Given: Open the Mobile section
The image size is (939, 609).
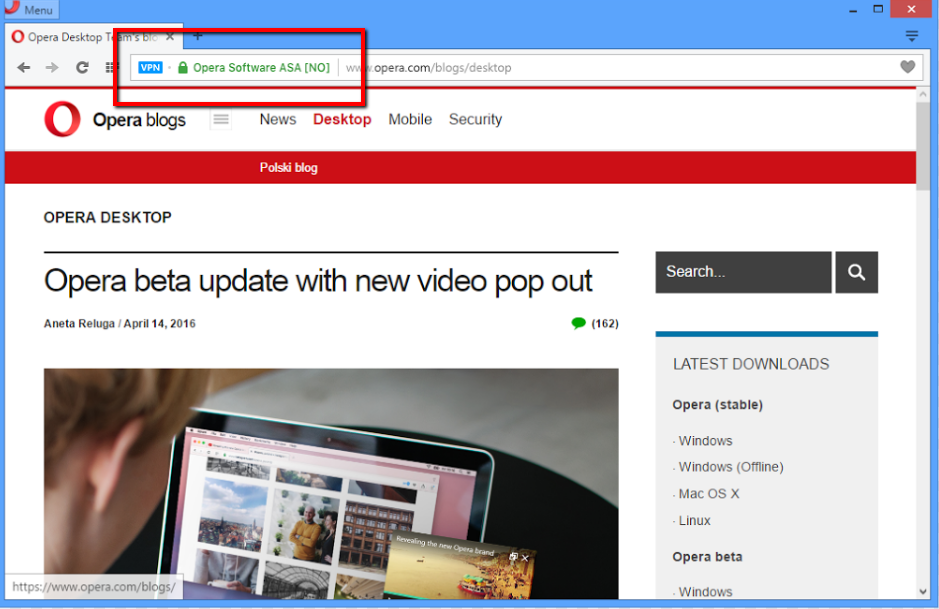Looking at the screenshot, I should 410,119.
